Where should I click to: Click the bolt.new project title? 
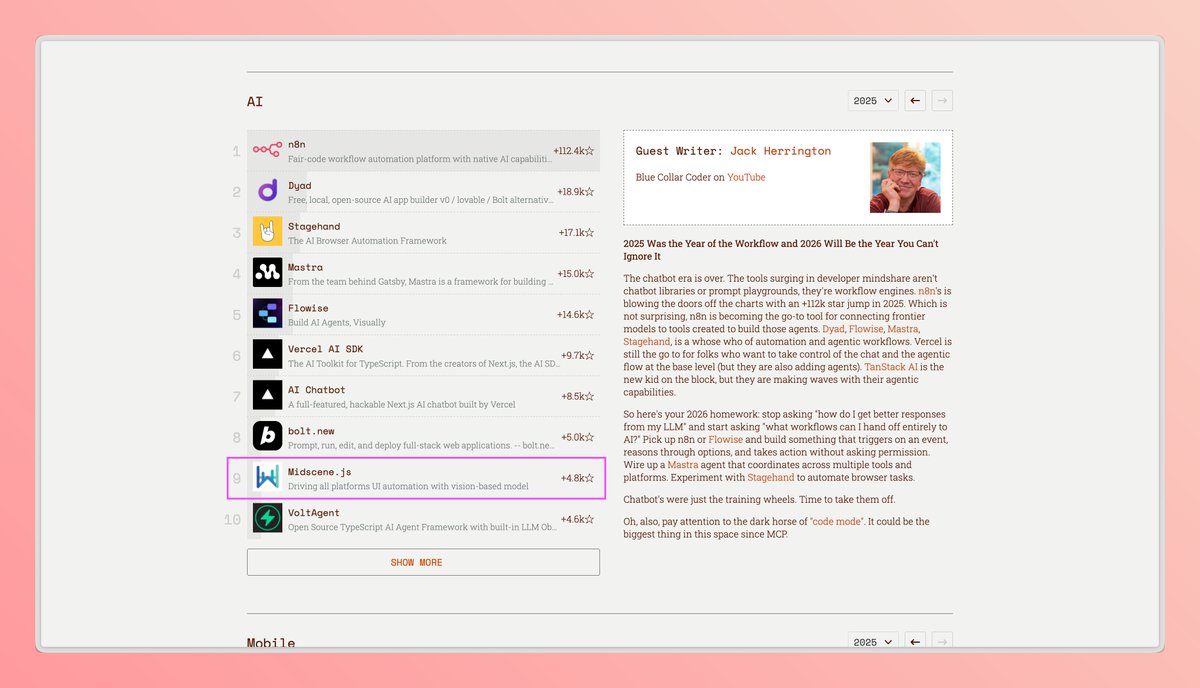tap(311, 431)
